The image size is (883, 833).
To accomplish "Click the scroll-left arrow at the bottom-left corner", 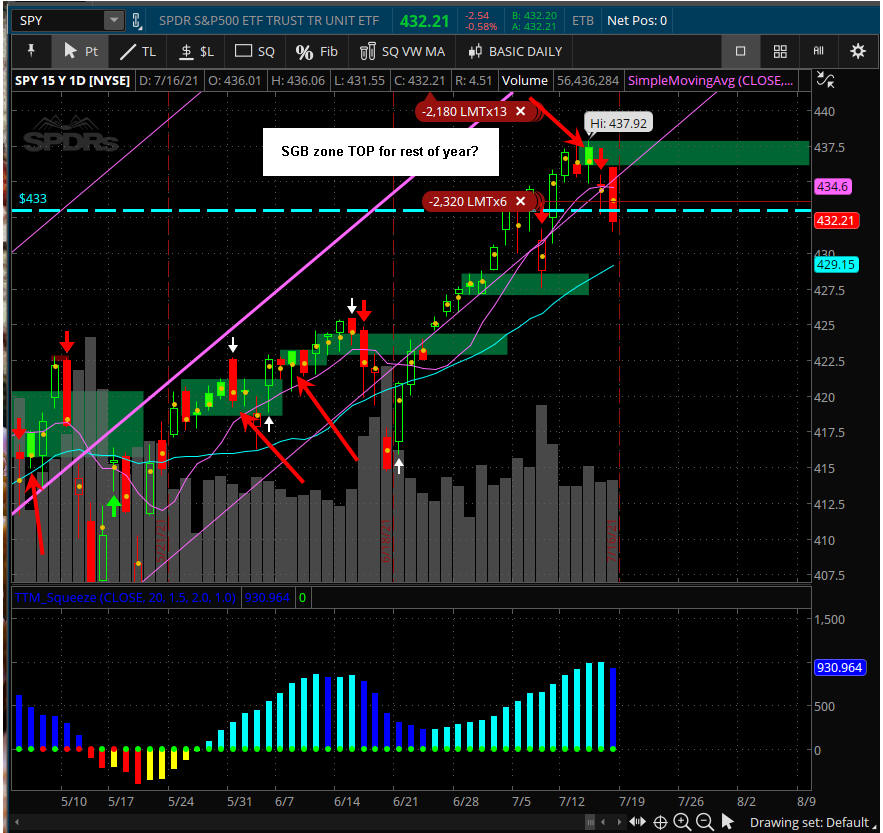I will (17, 822).
